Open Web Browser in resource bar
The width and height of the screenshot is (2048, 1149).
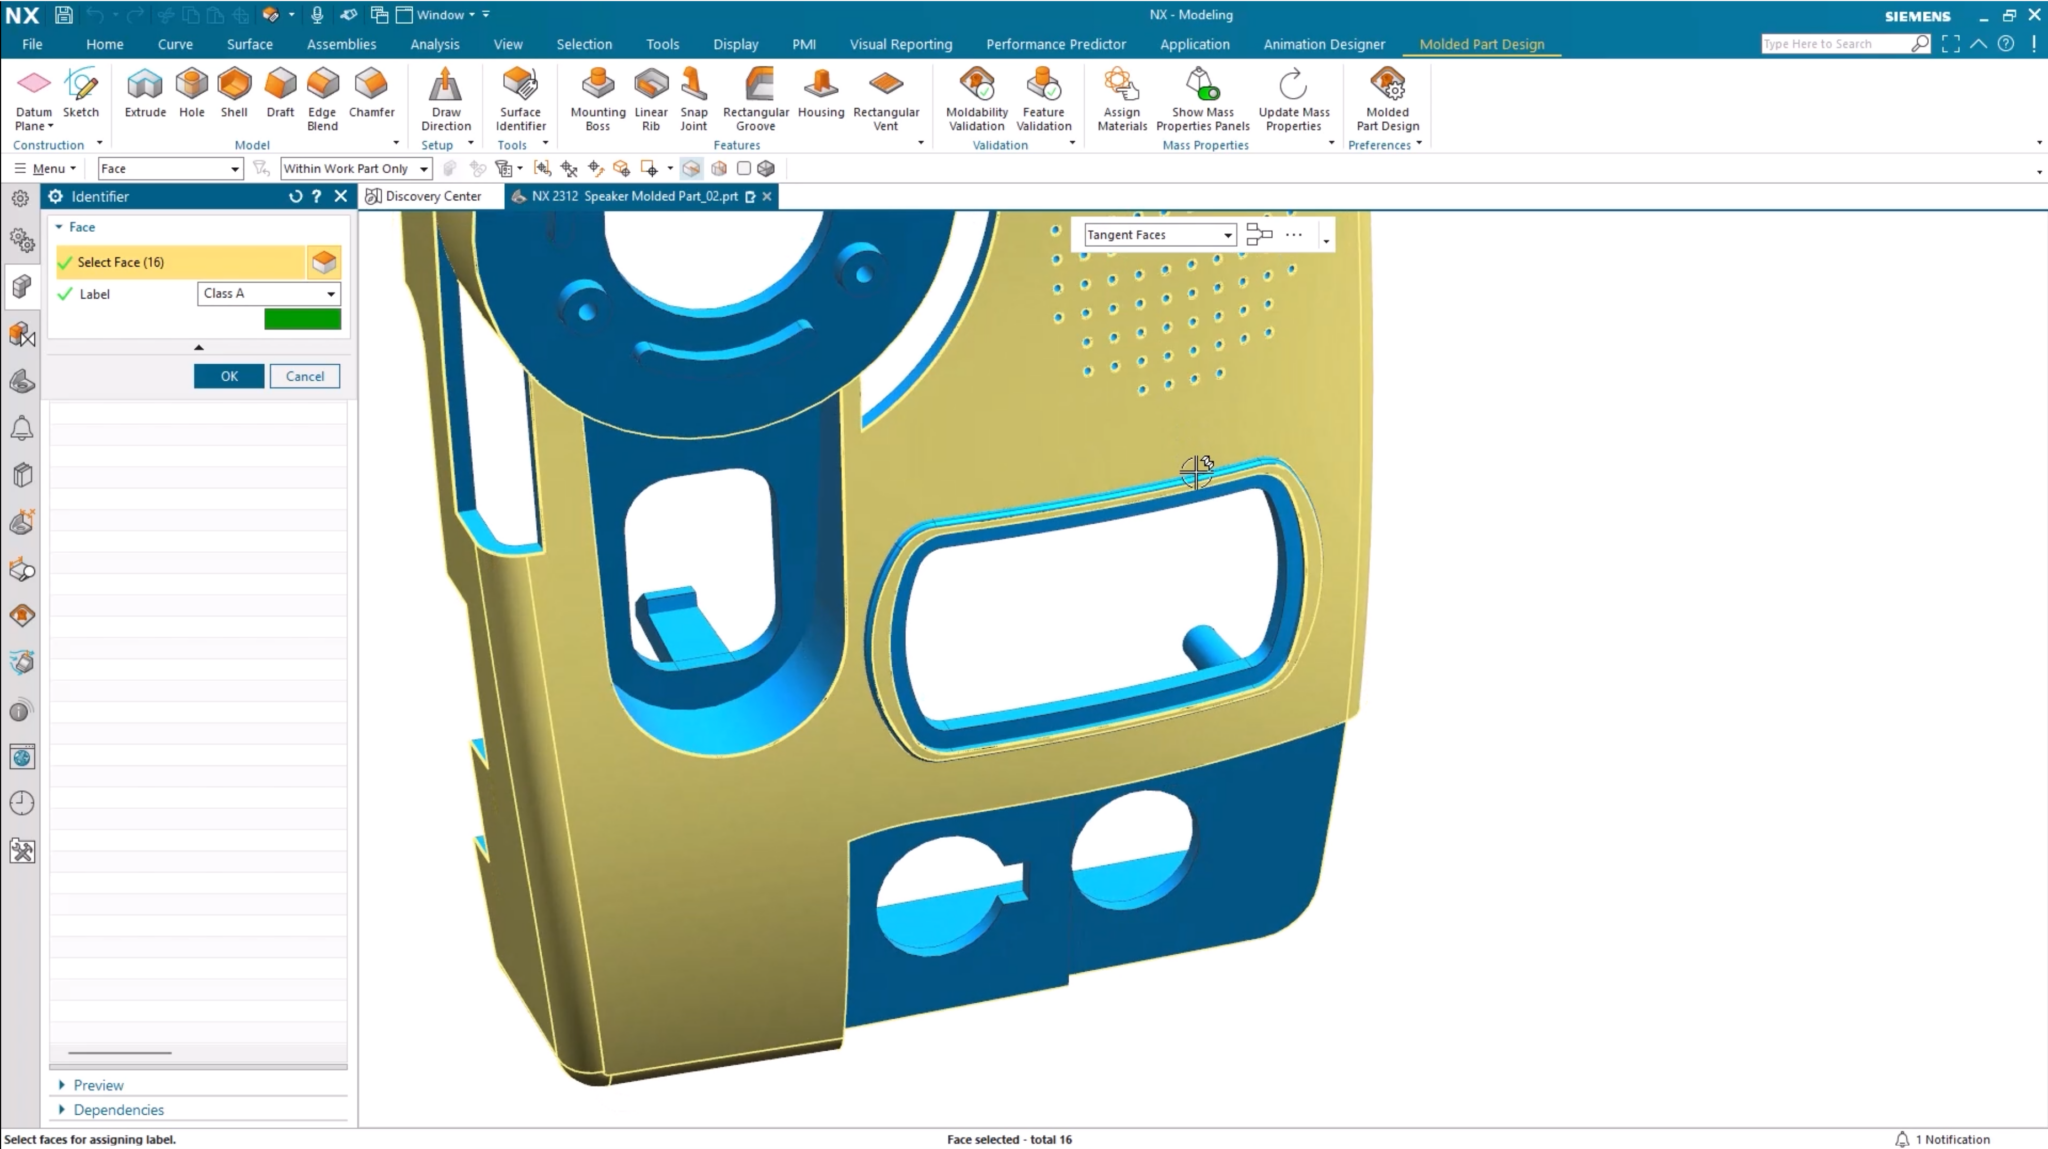click(22, 757)
